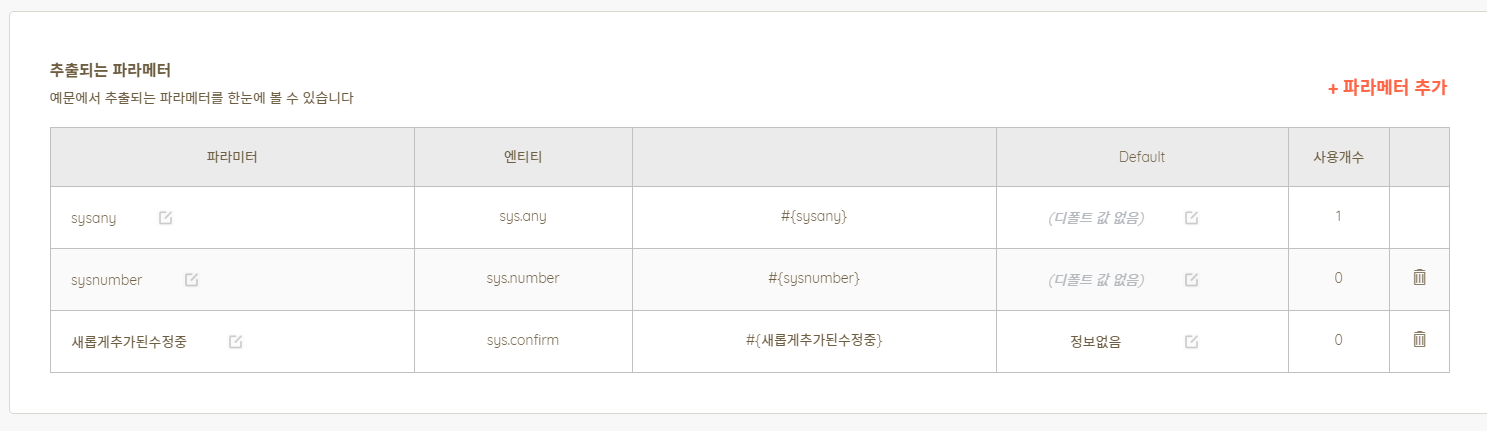
Task: Delete the sysnumber parameter row
Action: click(1419, 278)
